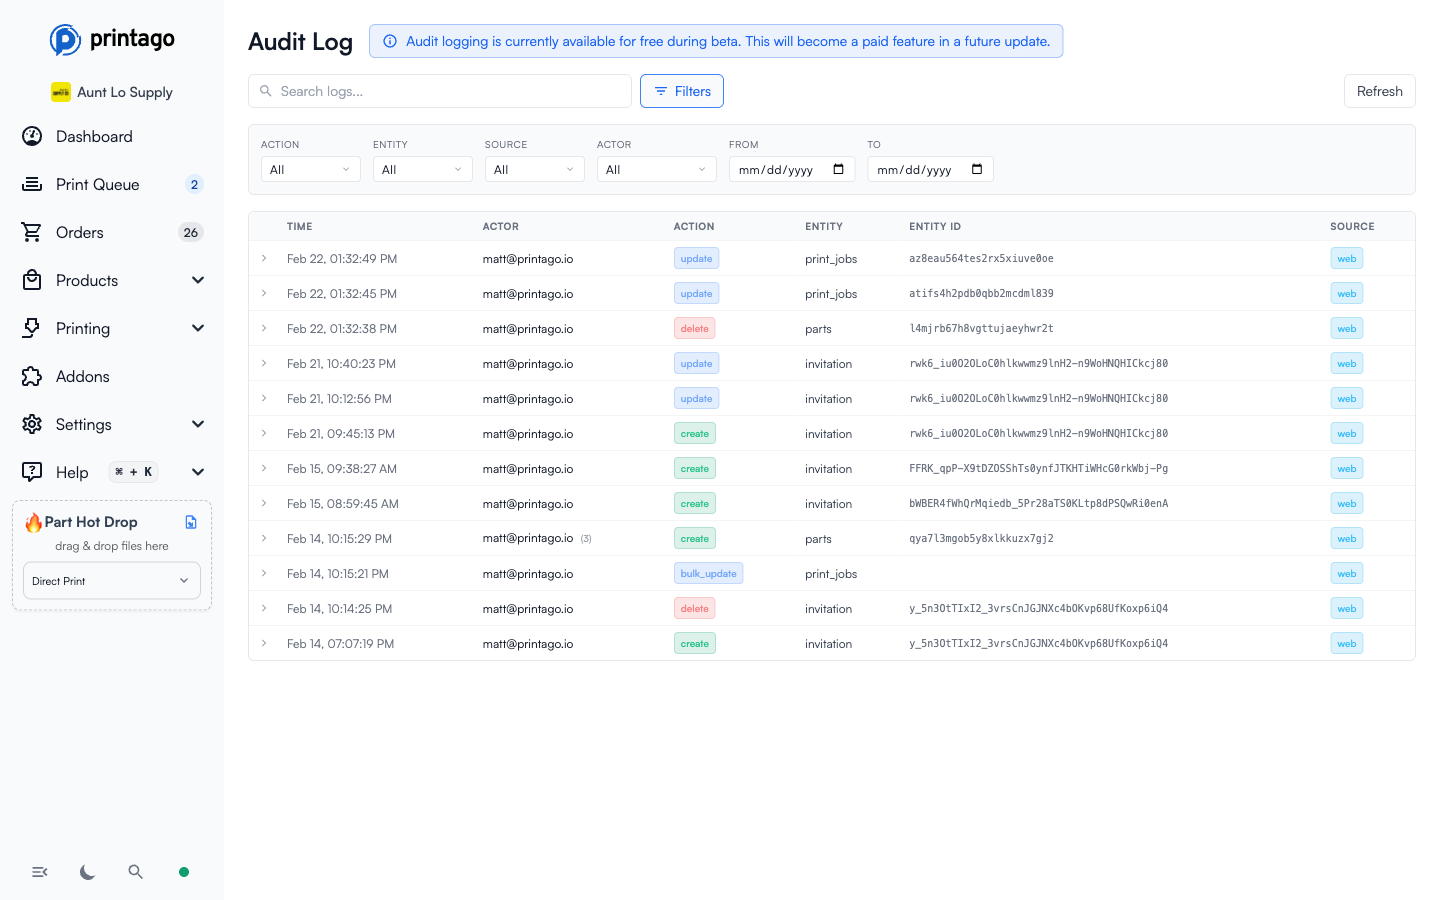Screen dimensions: 1440x900
Task: Open the Settings menu item
Action: tap(84, 424)
